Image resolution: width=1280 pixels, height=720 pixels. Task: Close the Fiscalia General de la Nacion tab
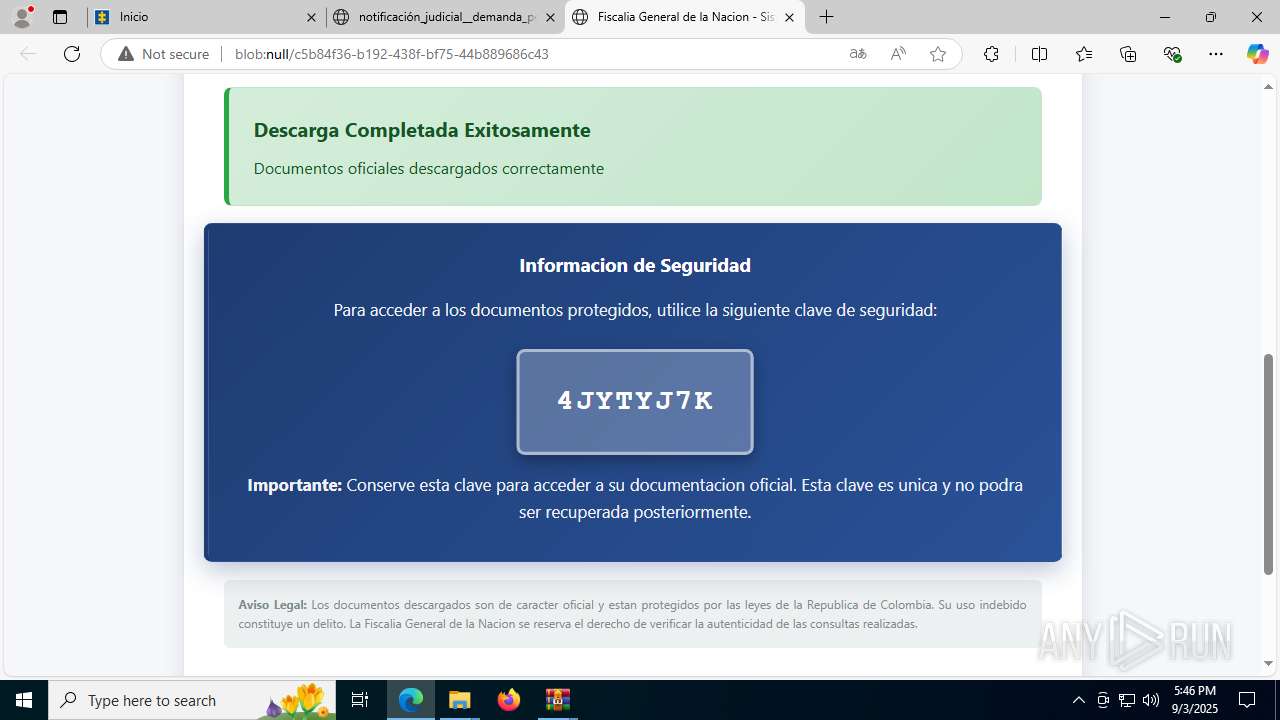point(789,17)
